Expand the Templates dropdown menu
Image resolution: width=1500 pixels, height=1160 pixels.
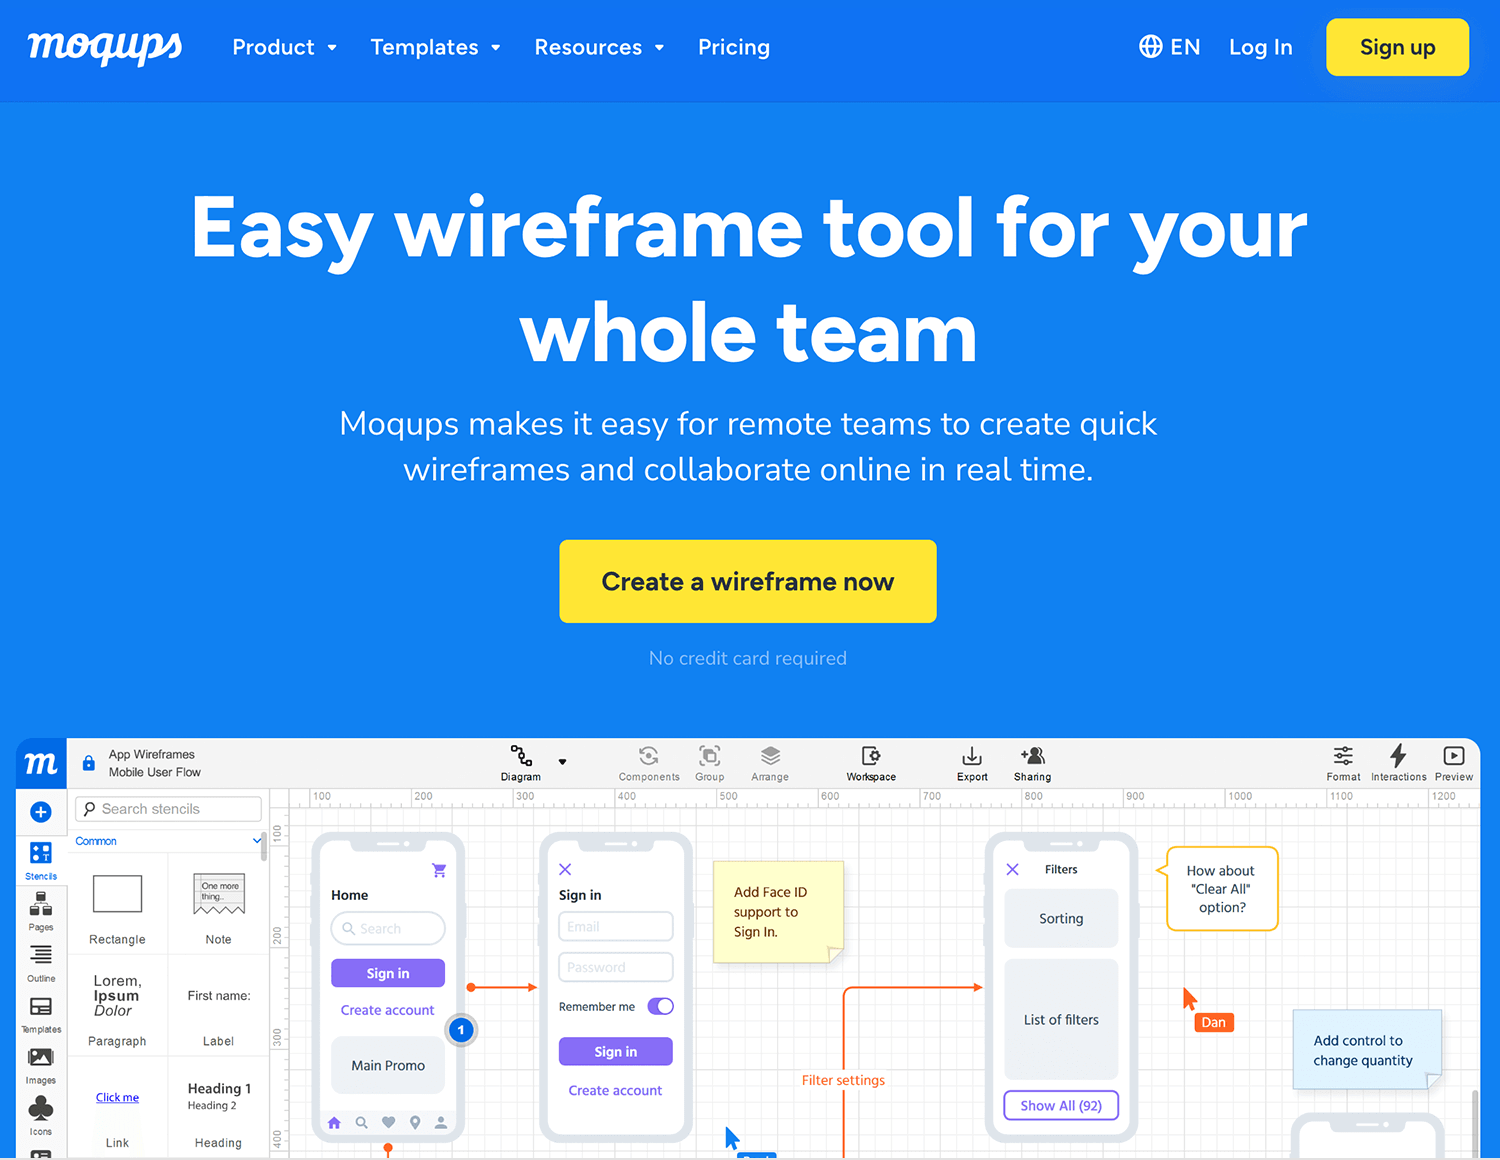tap(436, 47)
